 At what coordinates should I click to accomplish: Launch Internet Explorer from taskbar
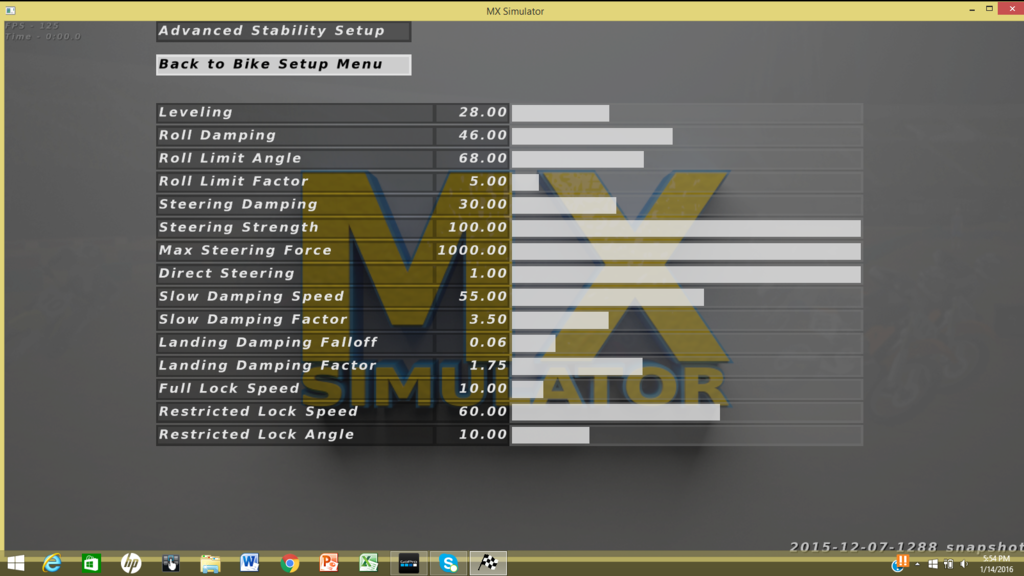pyautogui.click(x=52, y=563)
